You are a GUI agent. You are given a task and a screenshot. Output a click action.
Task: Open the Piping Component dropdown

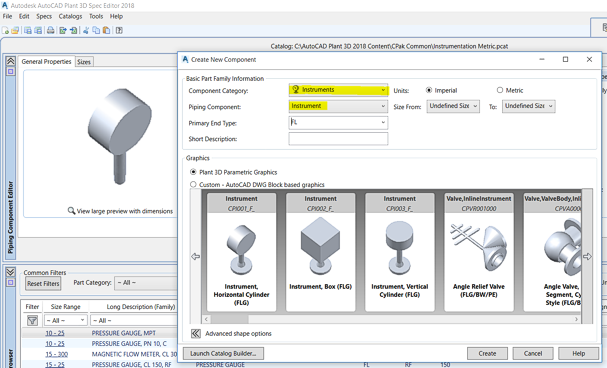point(338,106)
